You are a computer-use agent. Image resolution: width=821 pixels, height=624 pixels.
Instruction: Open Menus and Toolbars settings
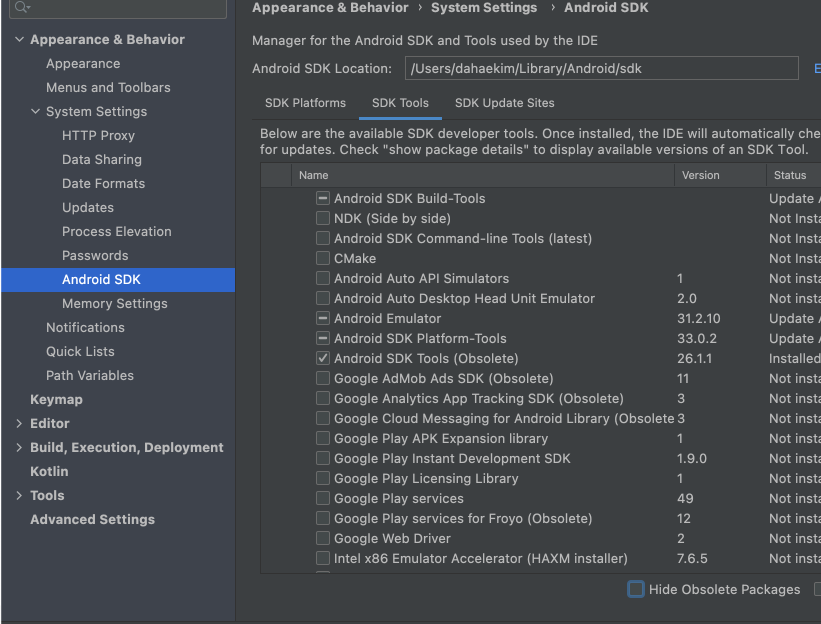pos(108,87)
